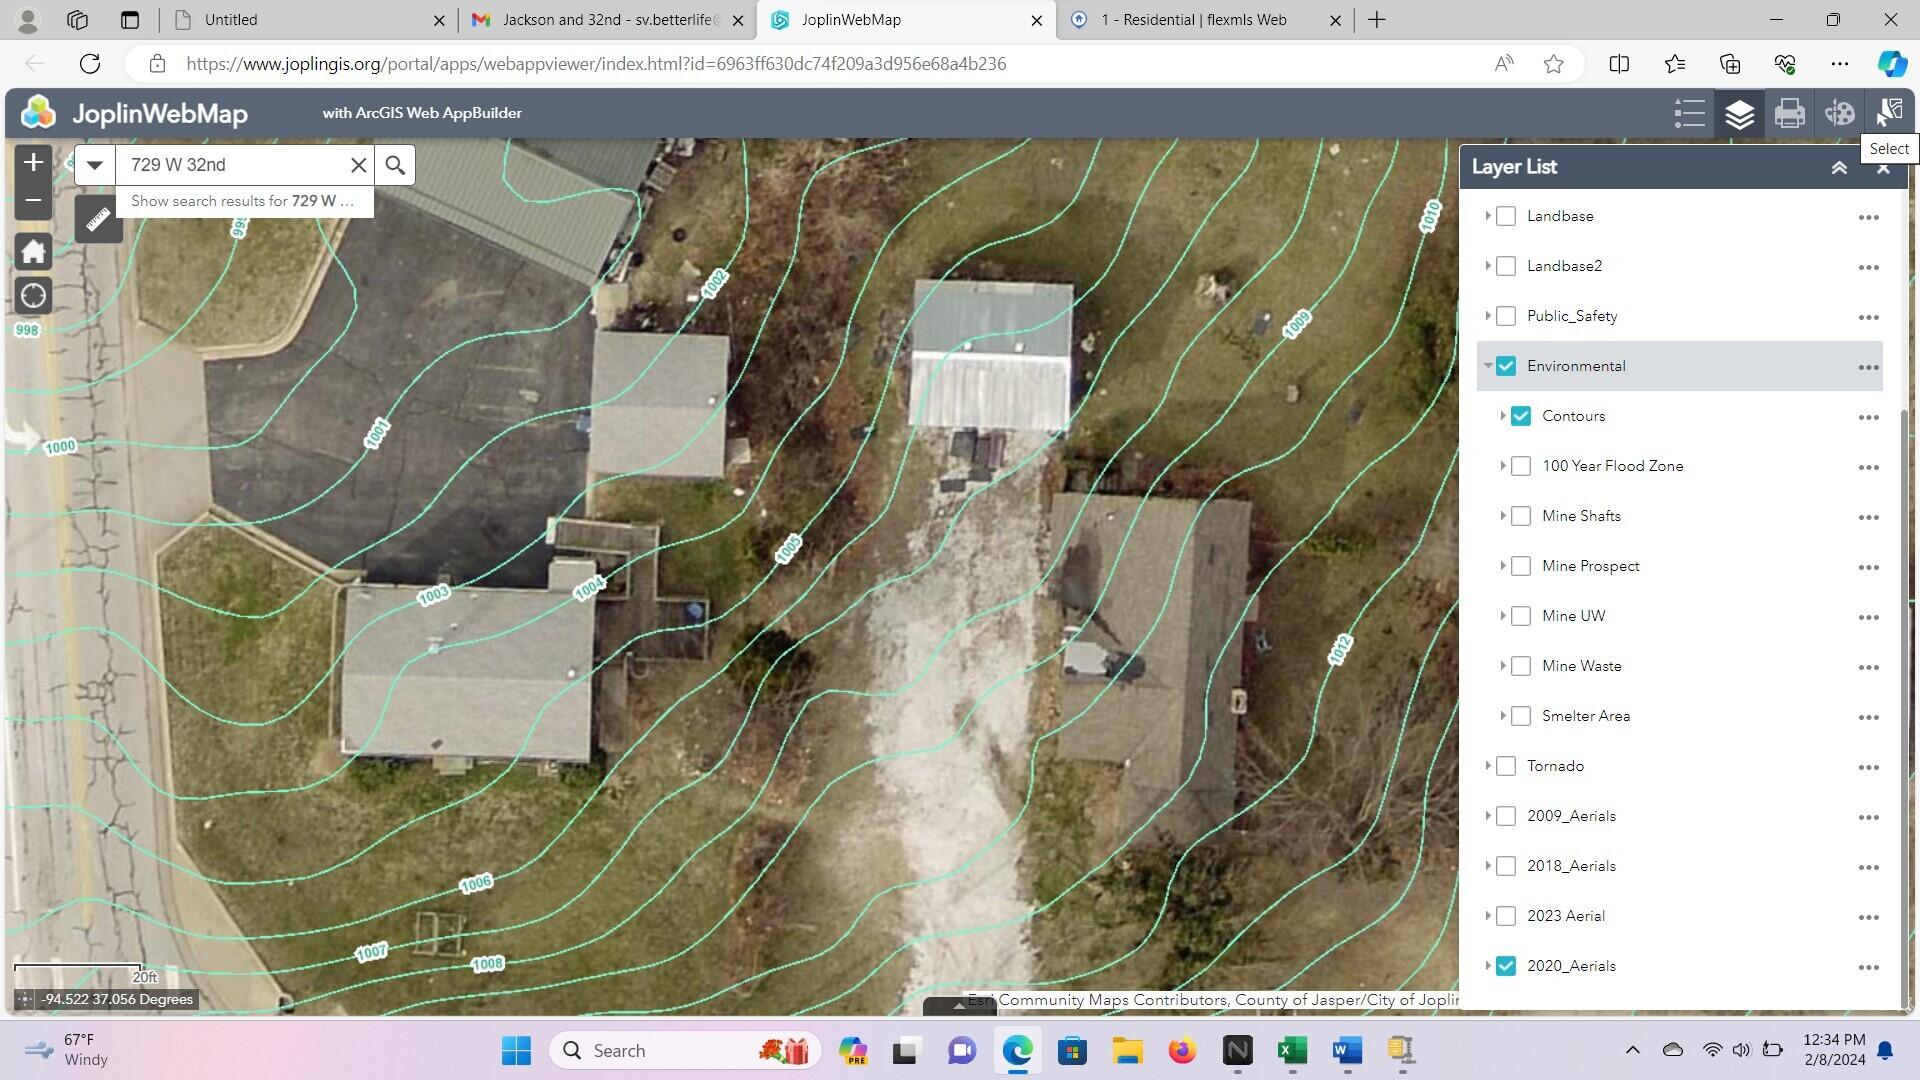Open search source dropdown arrow
The image size is (1920, 1080).
pyautogui.click(x=95, y=165)
